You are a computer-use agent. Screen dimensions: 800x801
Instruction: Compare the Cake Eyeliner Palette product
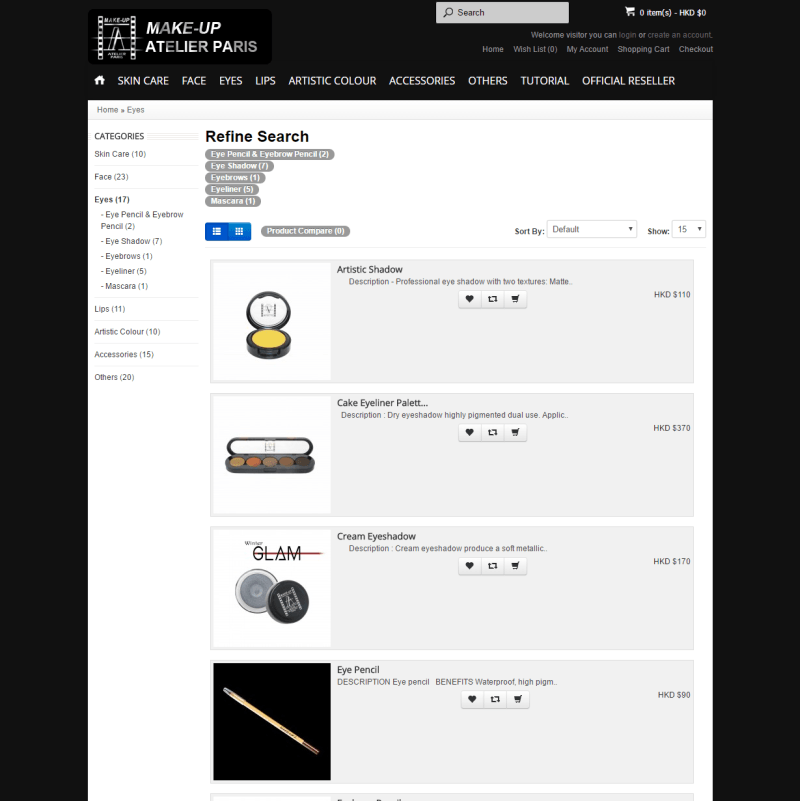coord(492,432)
